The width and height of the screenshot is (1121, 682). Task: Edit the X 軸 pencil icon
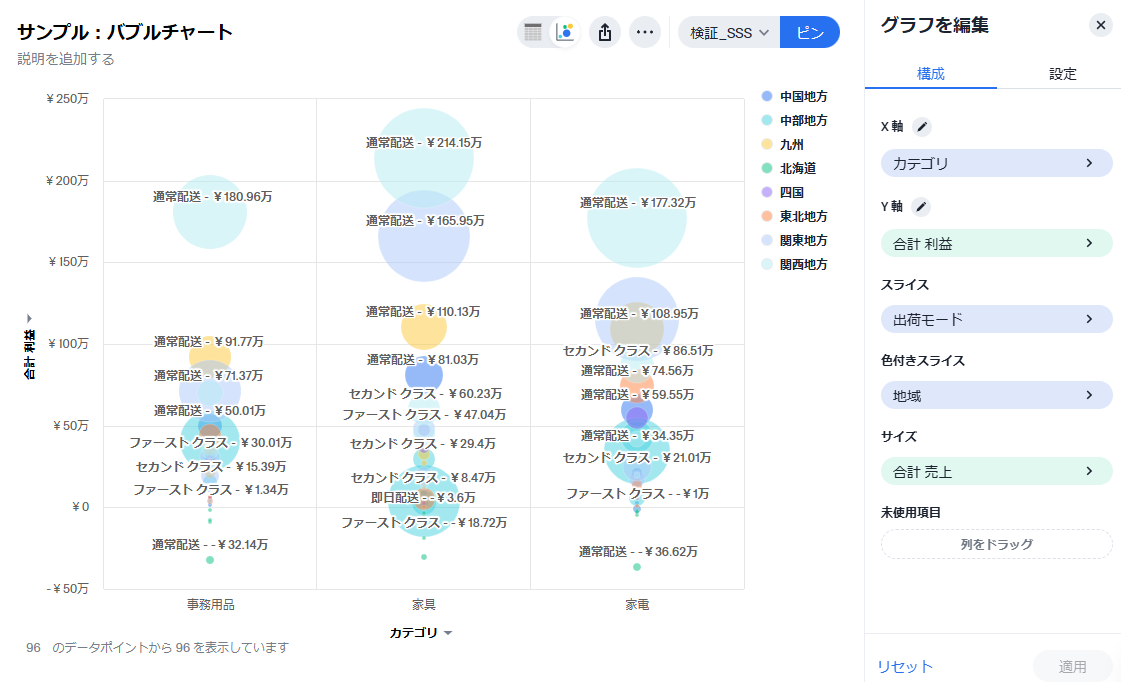coord(922,126)
